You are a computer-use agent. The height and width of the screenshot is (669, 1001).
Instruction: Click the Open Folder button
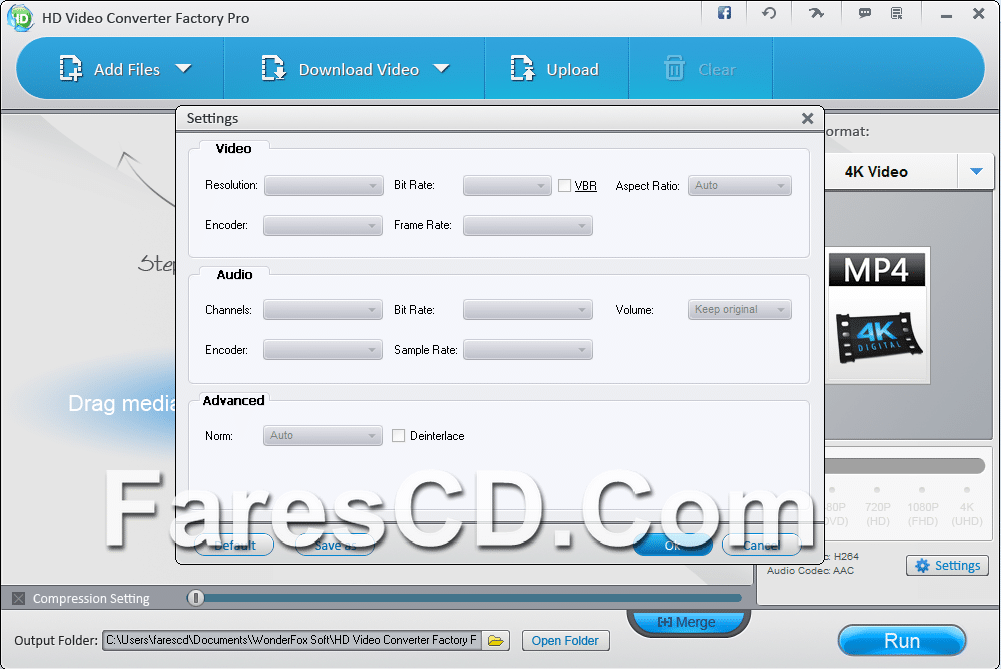coord(566,640)
